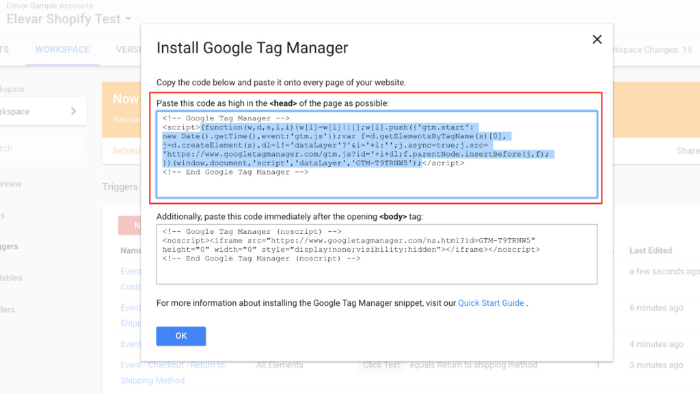Click the Click Text filter chip in row
This screenshot has width=700, height=394.
coord(381,365)
